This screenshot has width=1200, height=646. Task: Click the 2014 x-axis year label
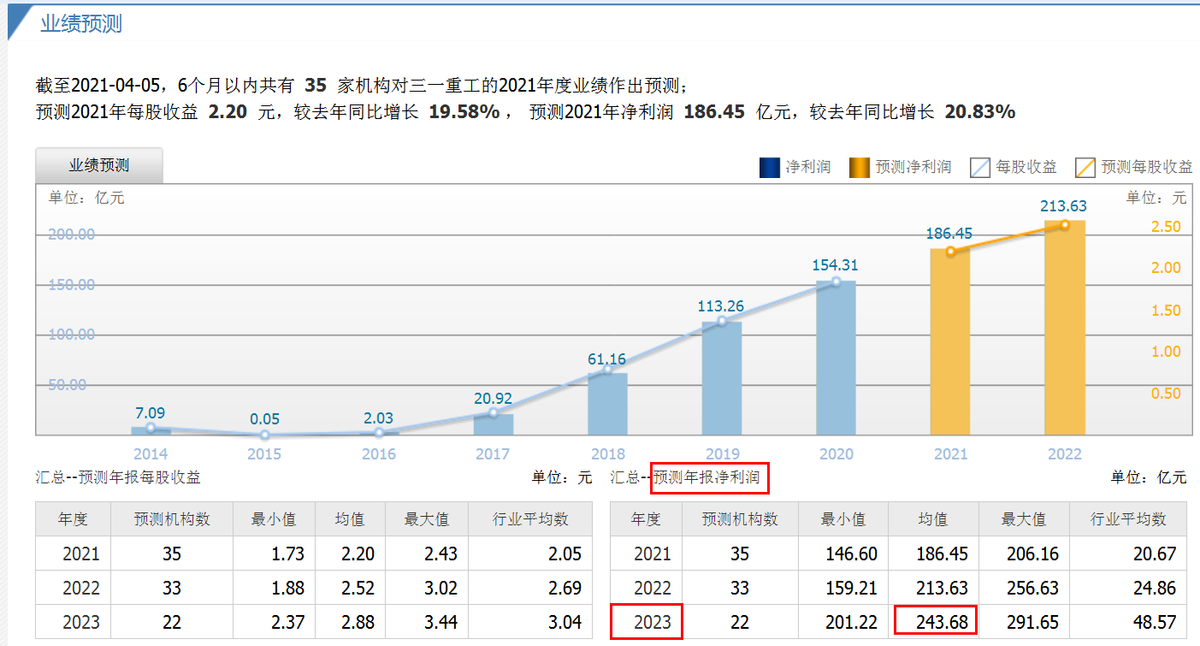151,454
